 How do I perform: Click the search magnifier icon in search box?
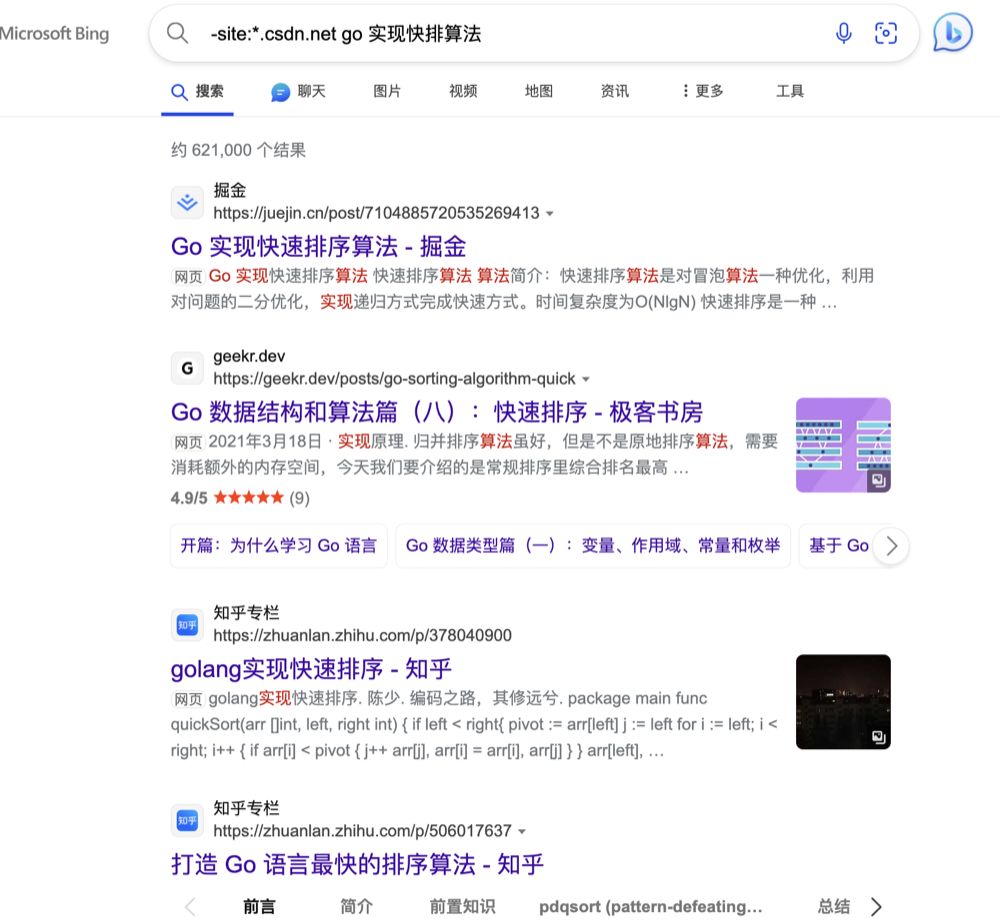178,33
